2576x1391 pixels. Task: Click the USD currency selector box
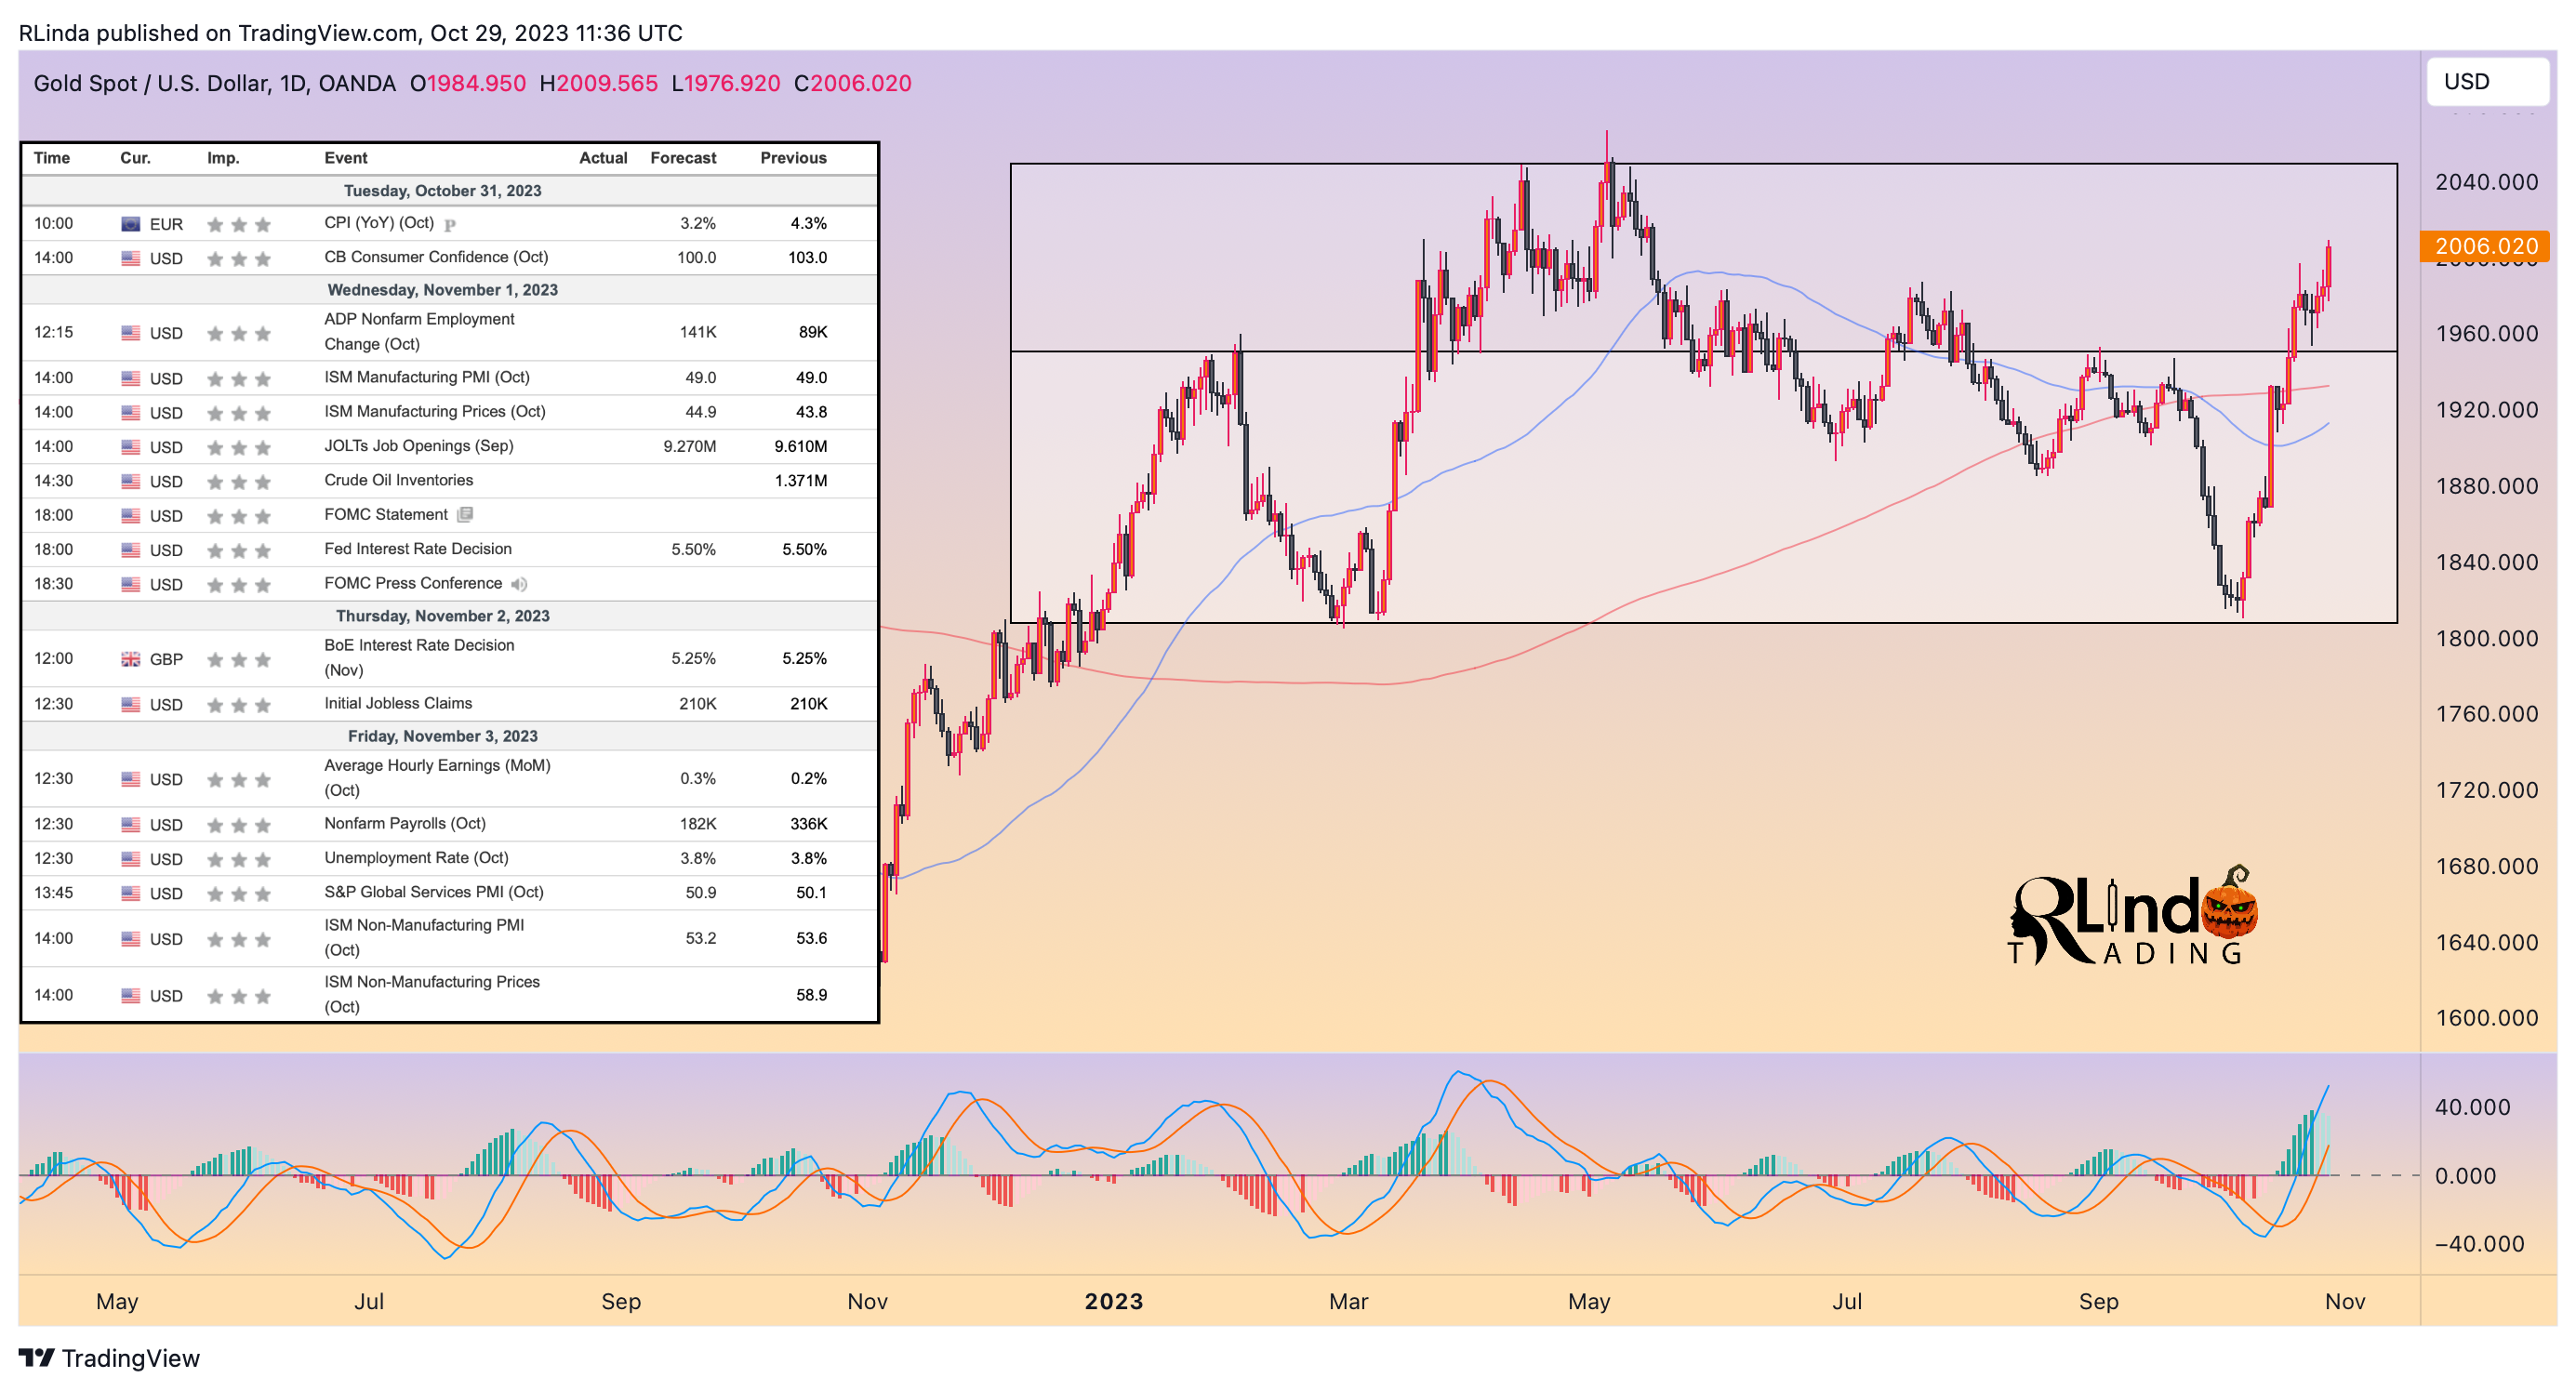[x=2486, y=82]
